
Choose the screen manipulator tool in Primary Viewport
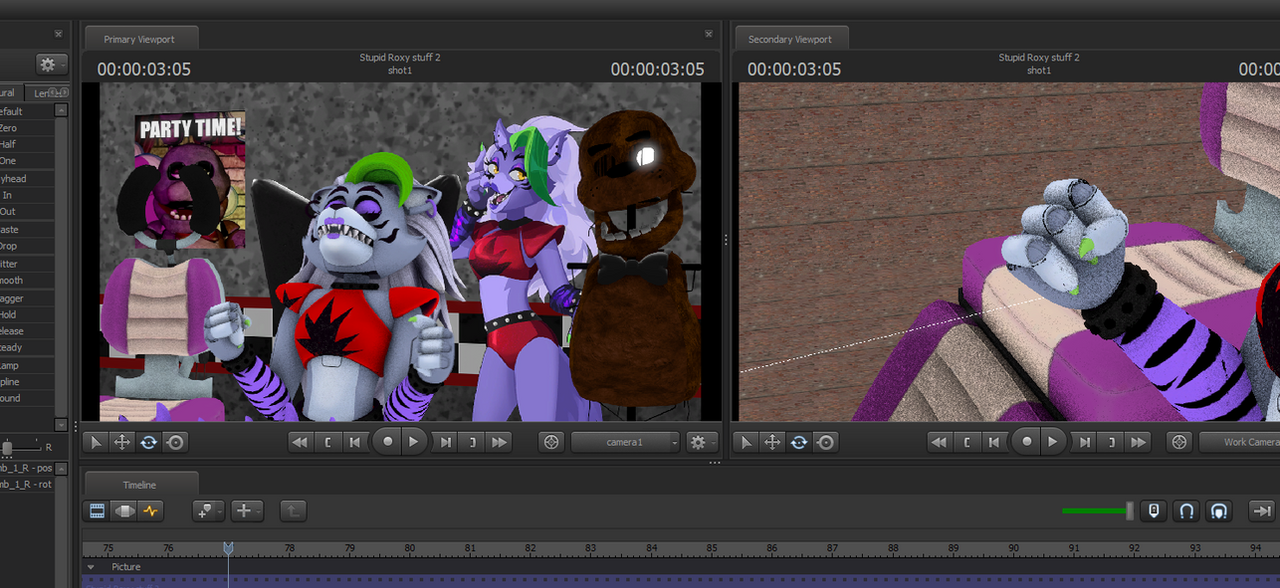(175, 441)
